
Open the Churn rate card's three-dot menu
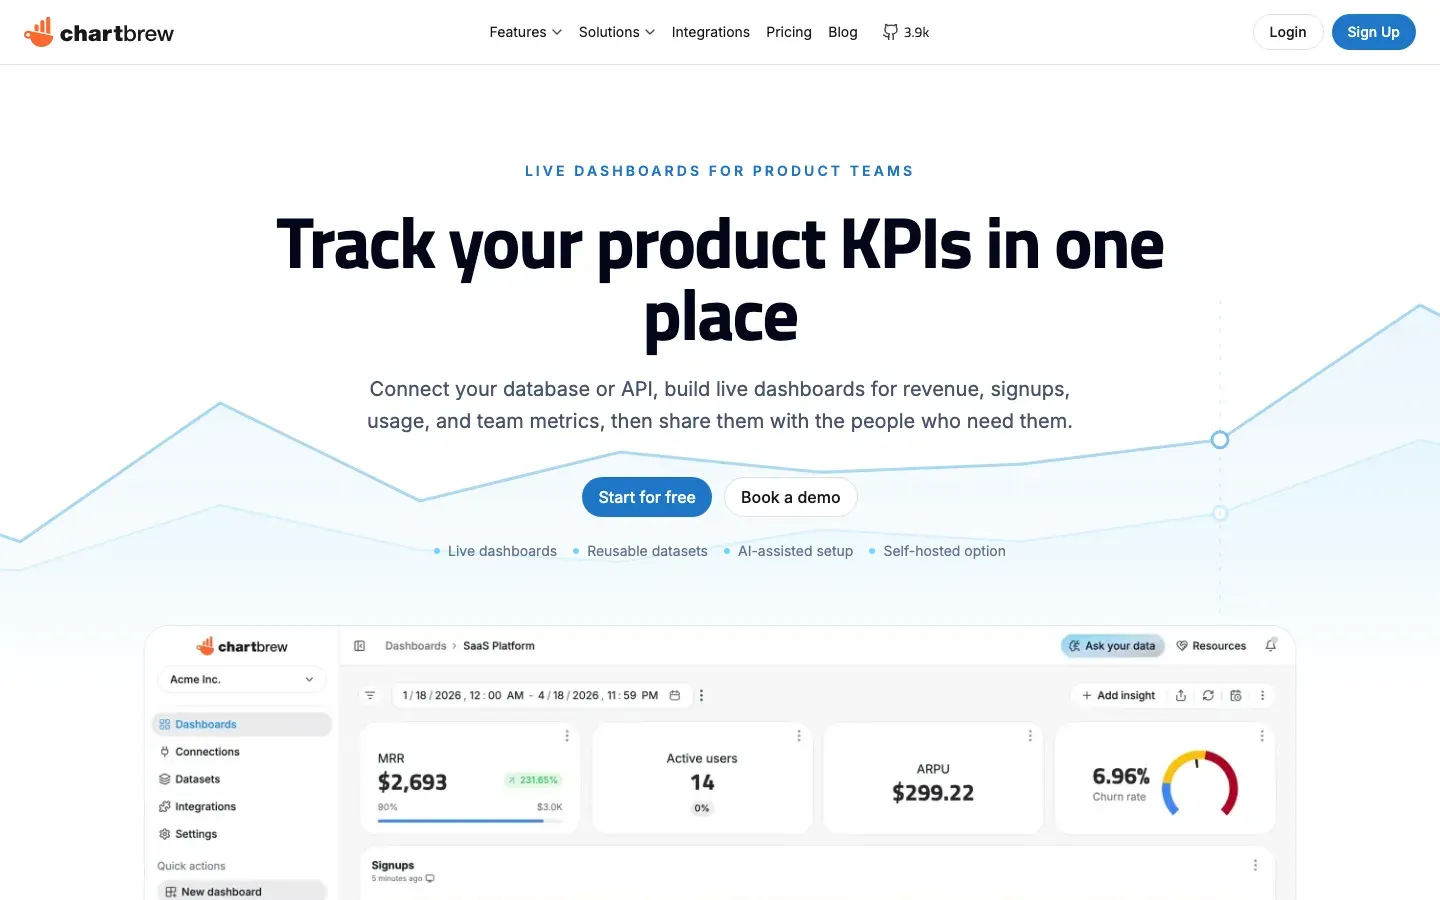coord(1262,736)
